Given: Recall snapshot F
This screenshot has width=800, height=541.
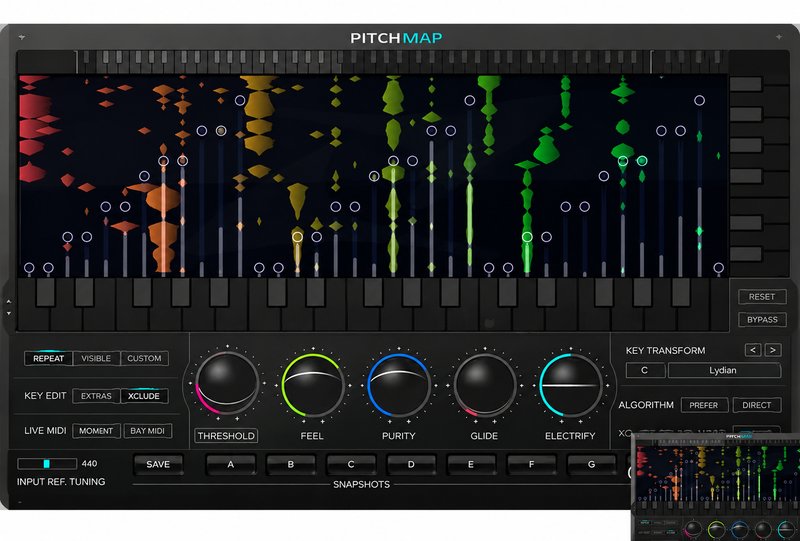Looking at the screenshot, I should (531, 464).
